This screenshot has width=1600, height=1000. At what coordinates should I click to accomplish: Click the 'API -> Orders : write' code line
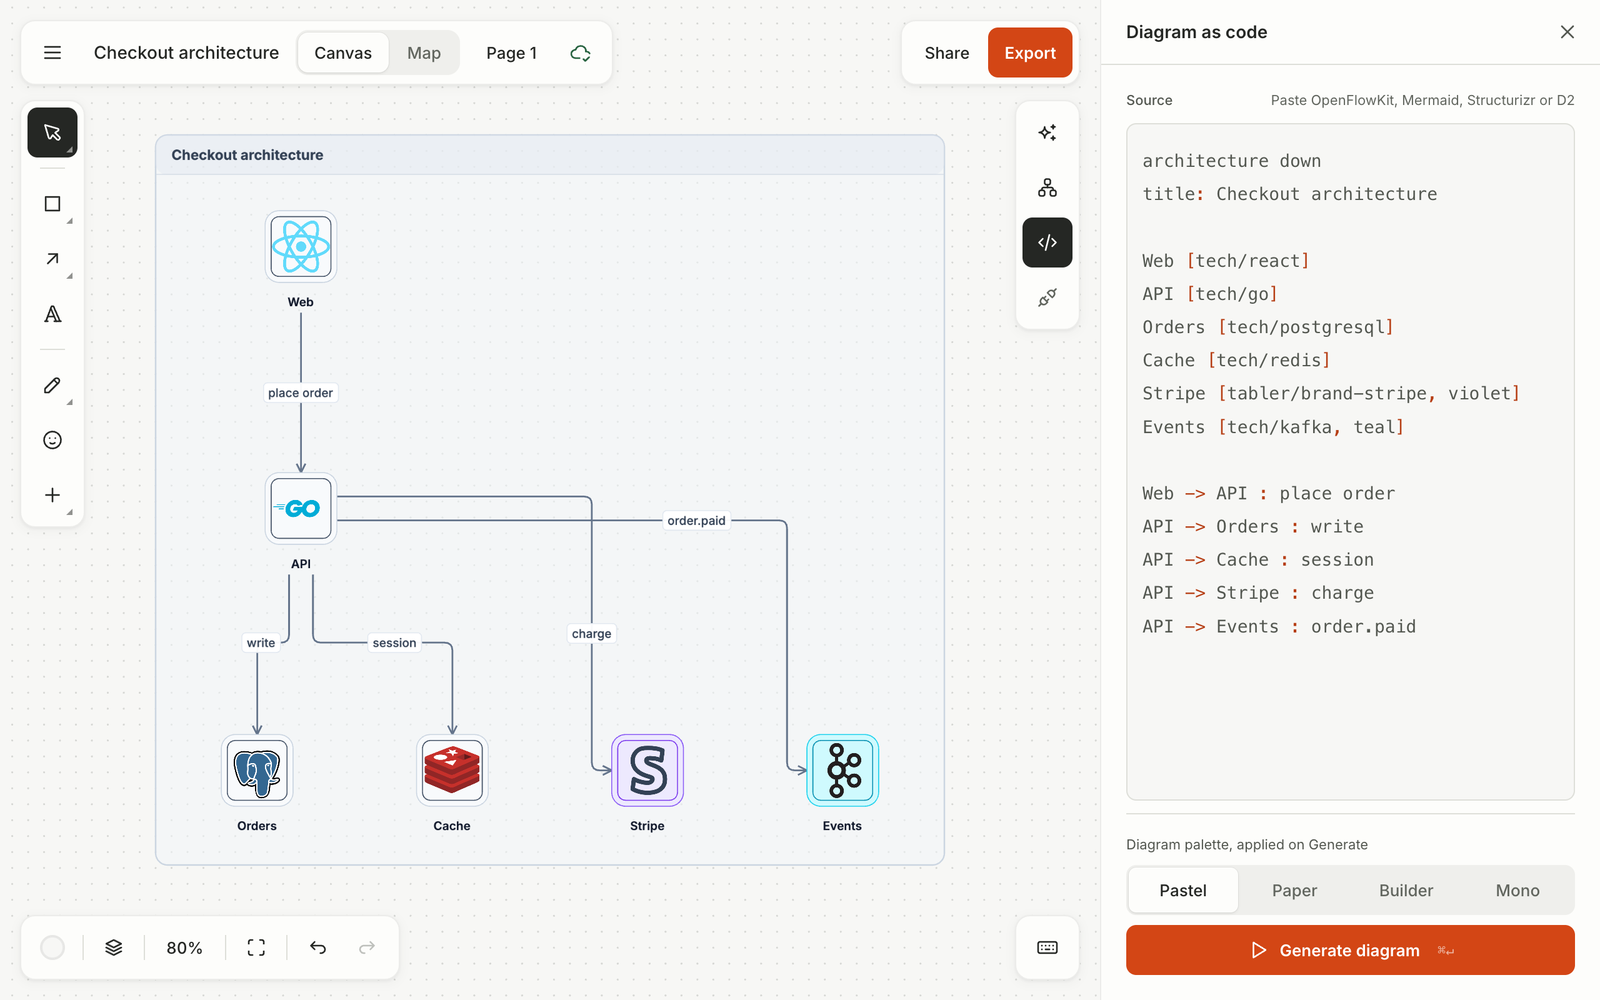[x=1253, y=527]
